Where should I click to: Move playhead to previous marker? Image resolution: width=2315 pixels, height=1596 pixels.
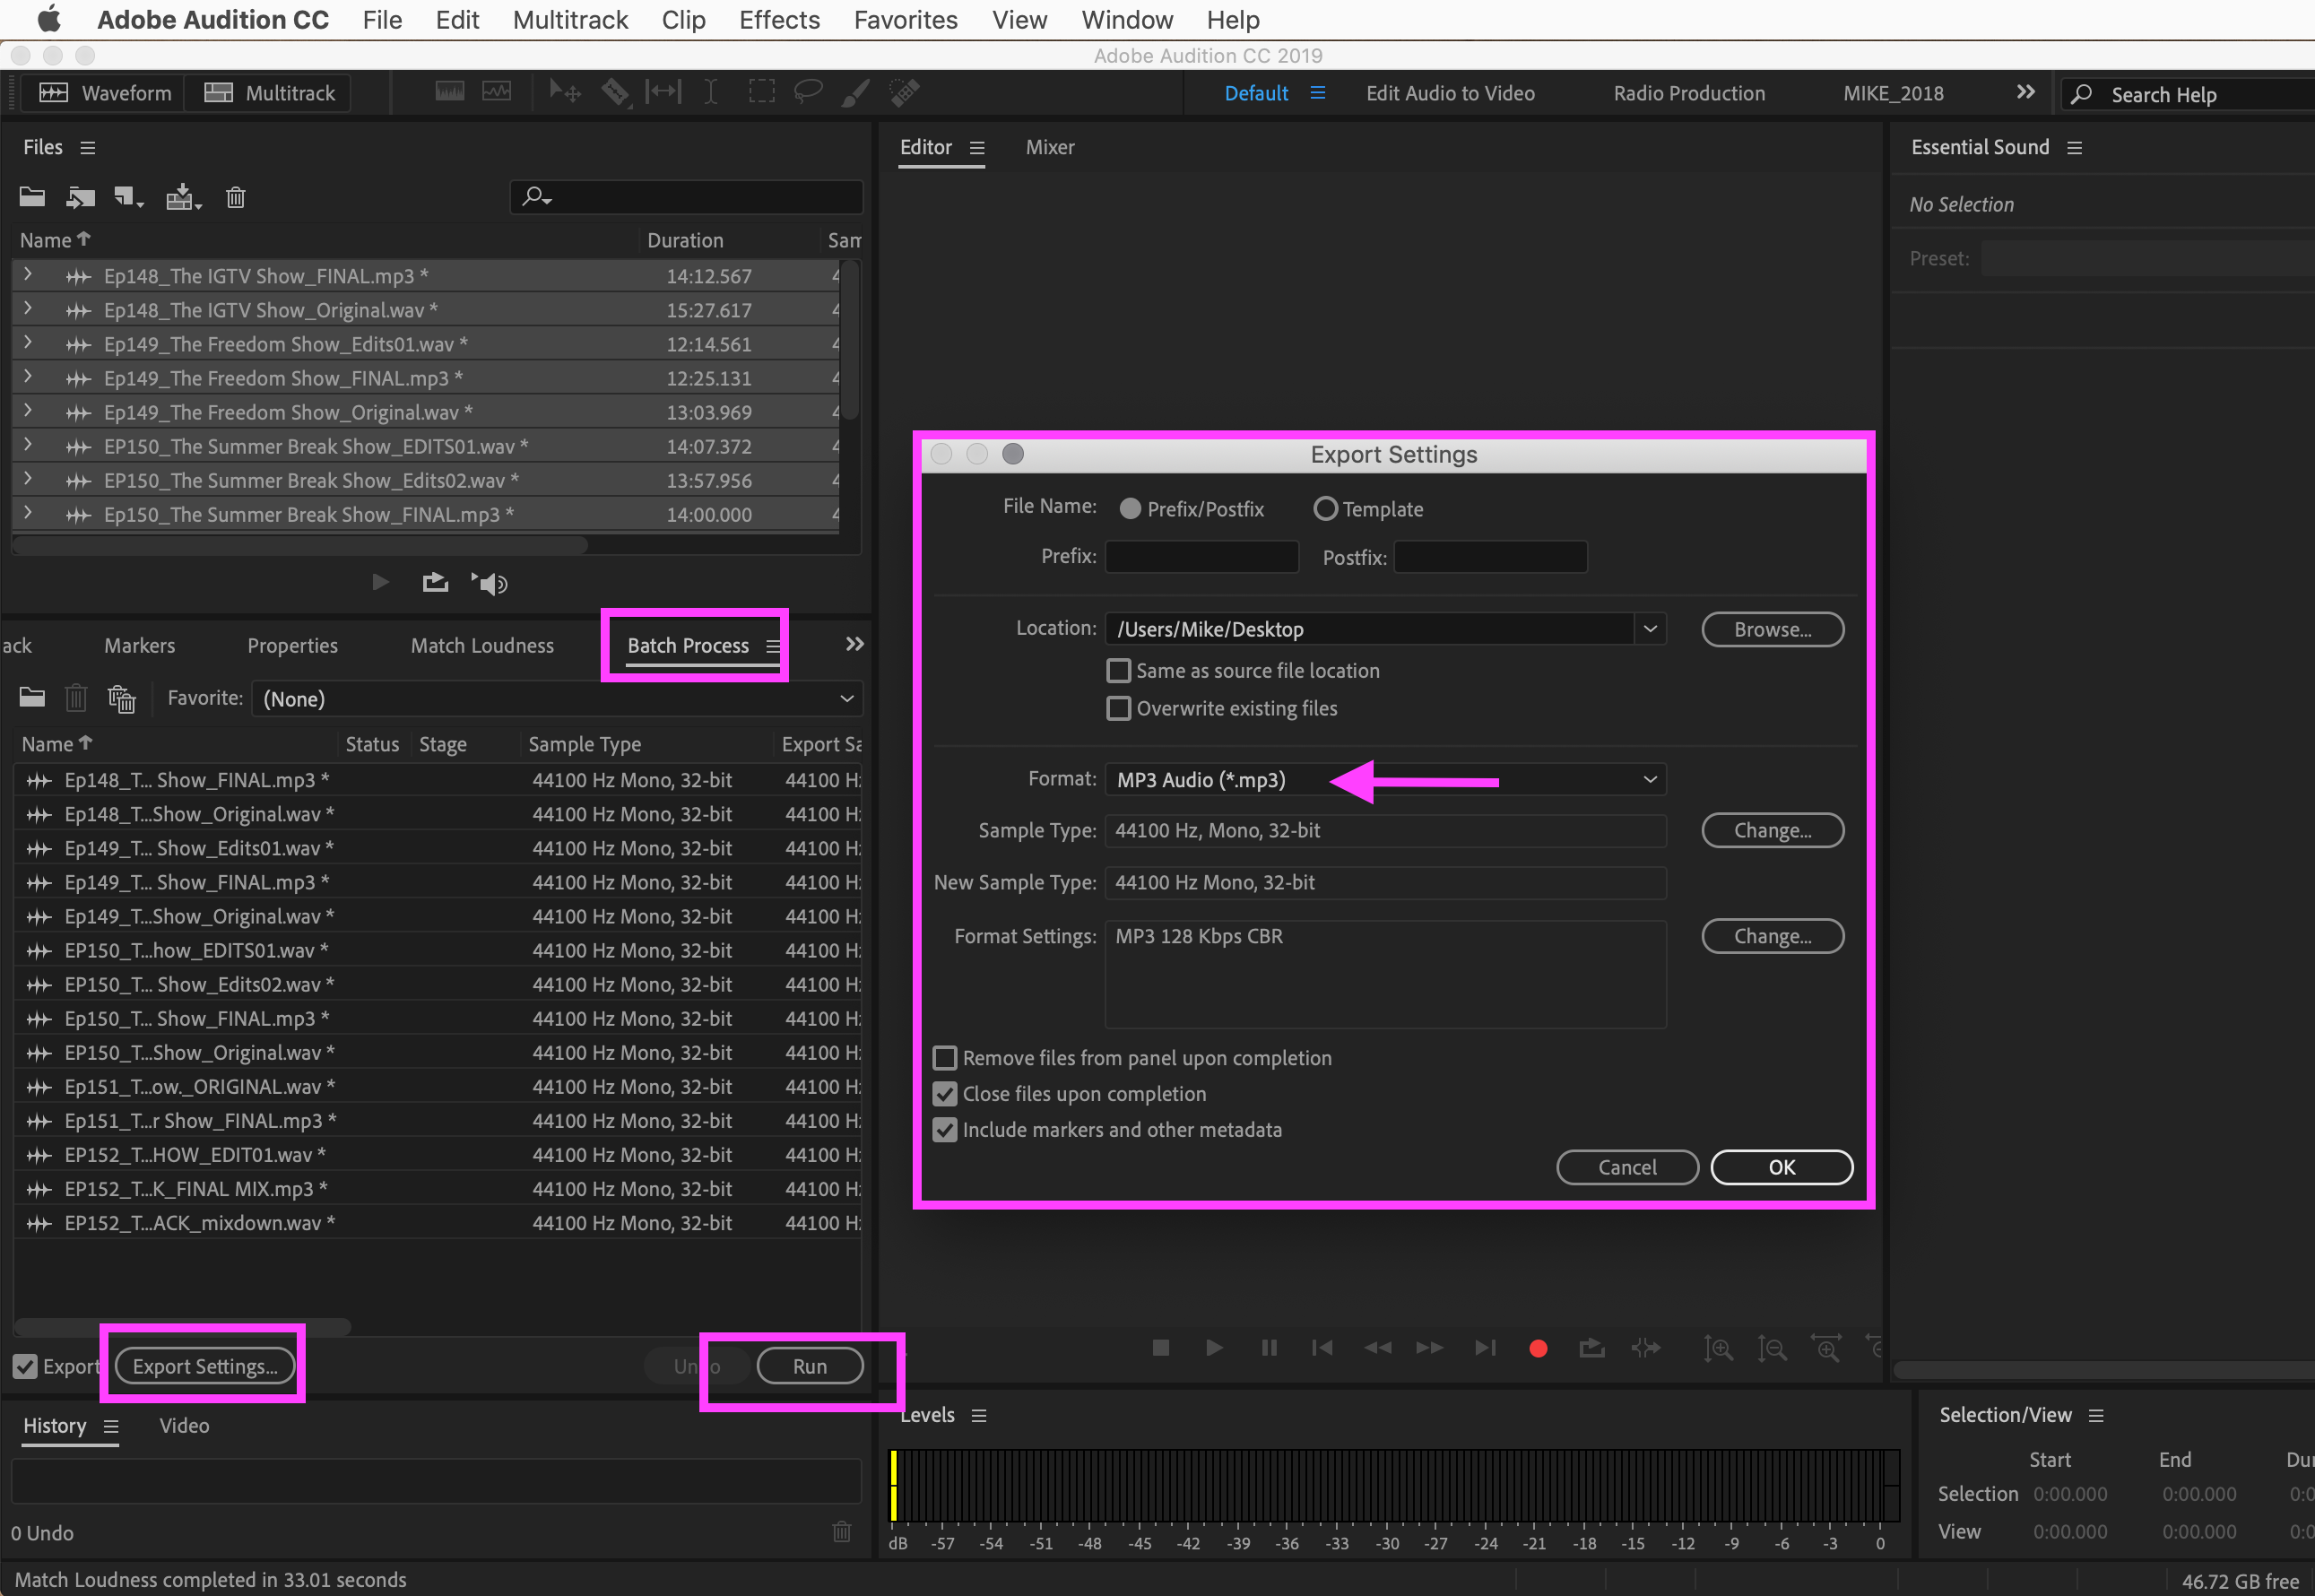pos(1322,1348)
